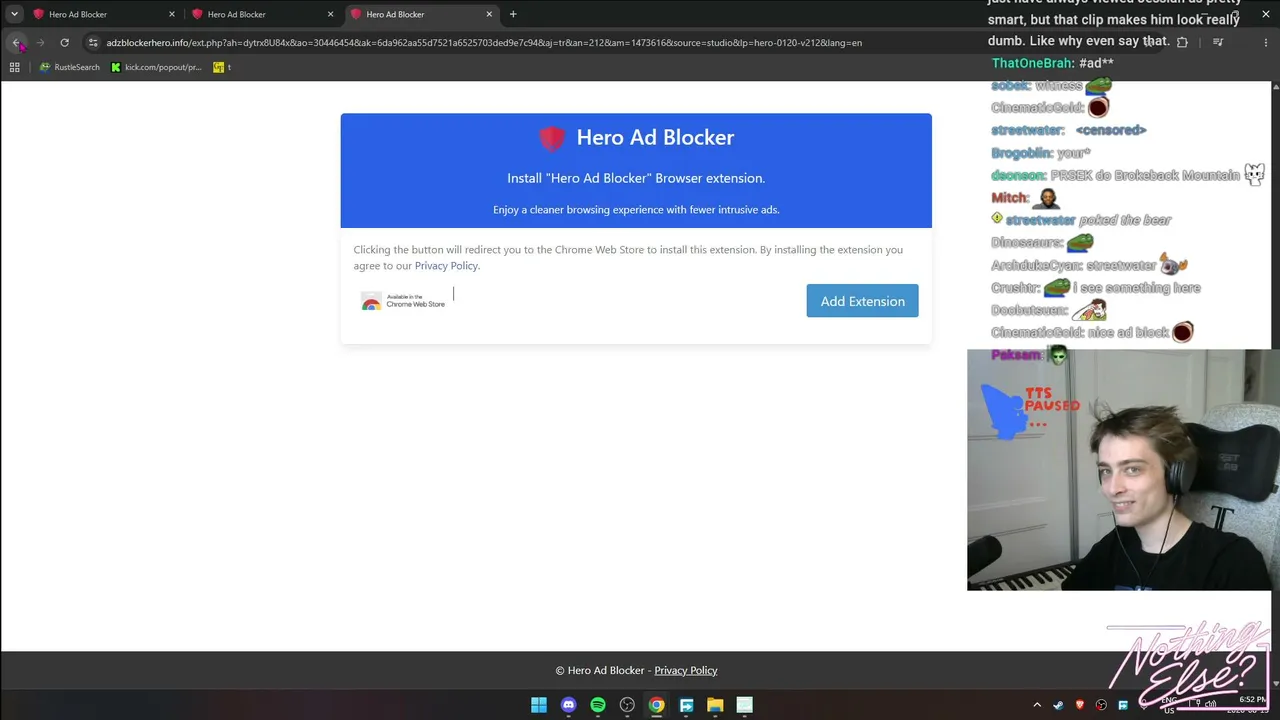Click the Brave icon in system tray
This screenshot has height=720, width=1280.
pyautogui.click(x=1079, y=705)
